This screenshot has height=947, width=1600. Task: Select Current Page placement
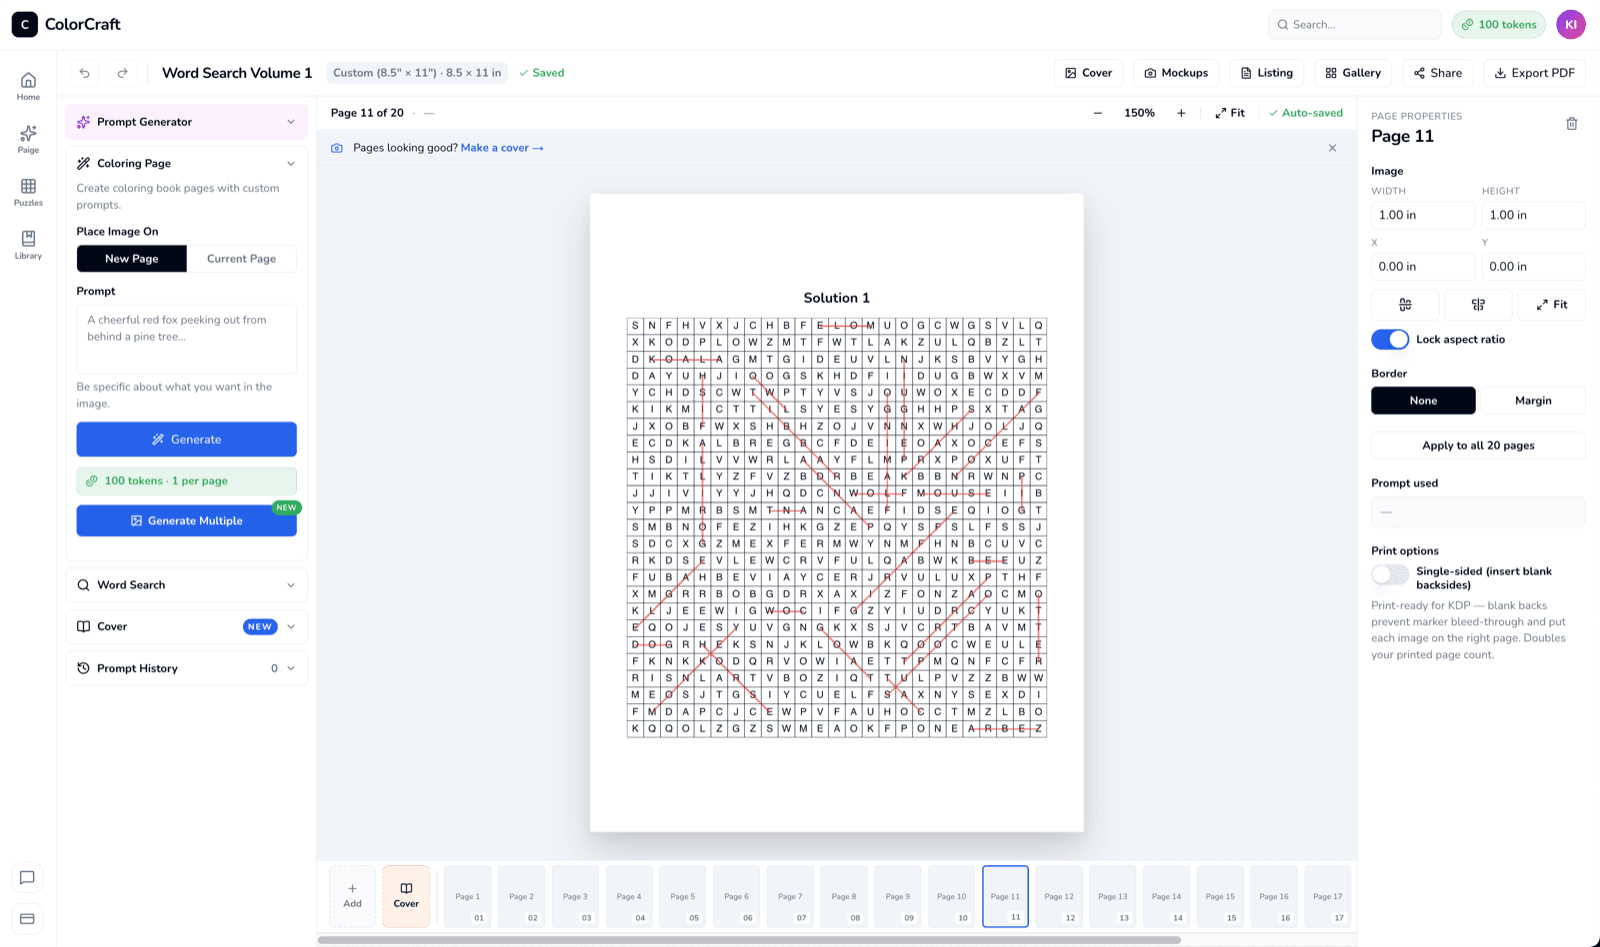click(241, 258)
